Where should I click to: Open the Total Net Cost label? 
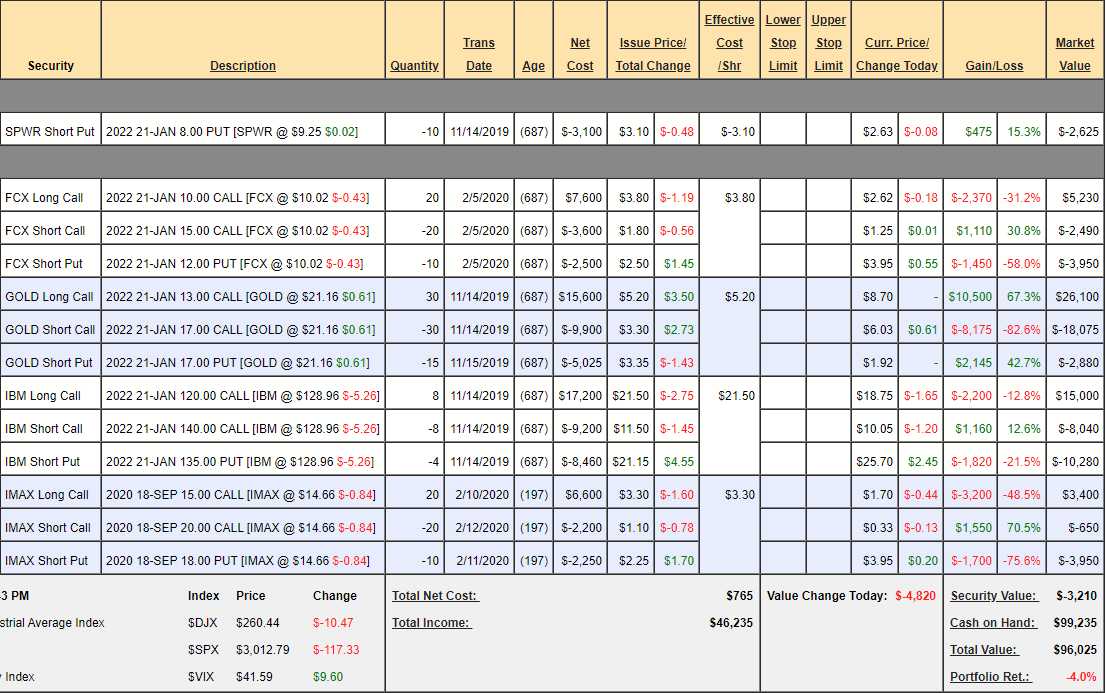pos(435,596)
